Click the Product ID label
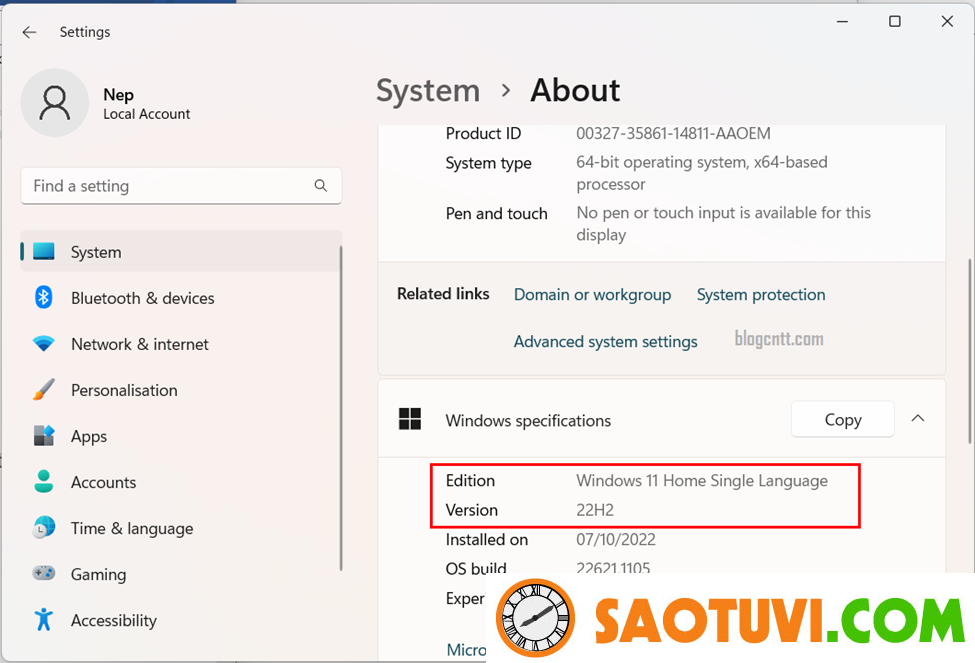Viewport: 975px width, 663px height. pyautogui.click(x=483, y=133)
